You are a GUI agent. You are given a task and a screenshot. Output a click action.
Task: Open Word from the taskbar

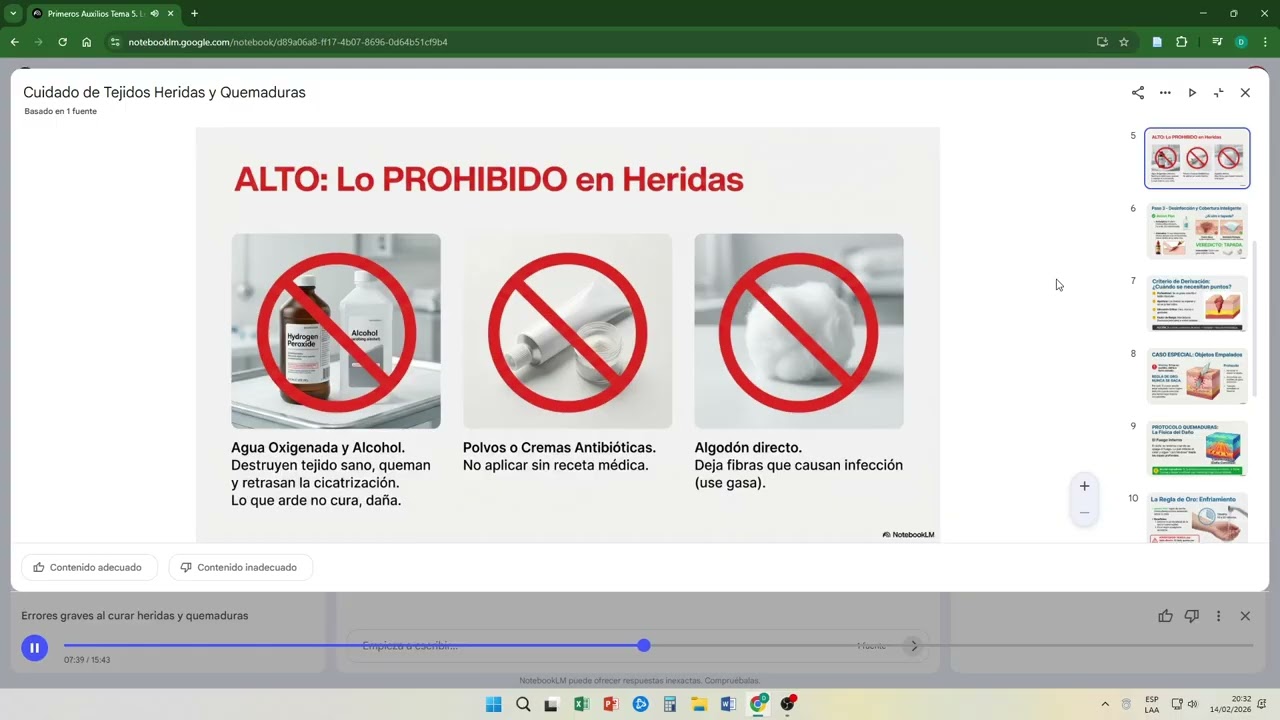click(x=728, y=704)
